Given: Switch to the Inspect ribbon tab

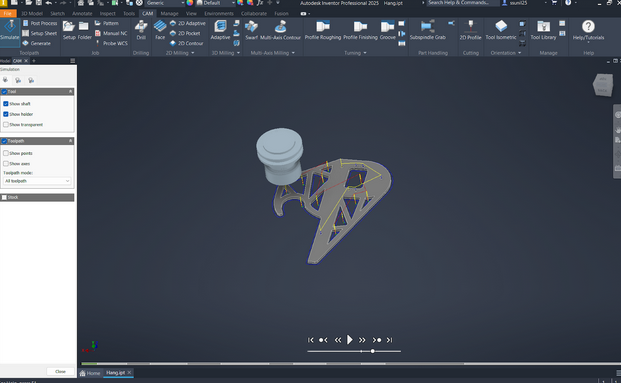Looking at the screenshot, I should 108,13.
